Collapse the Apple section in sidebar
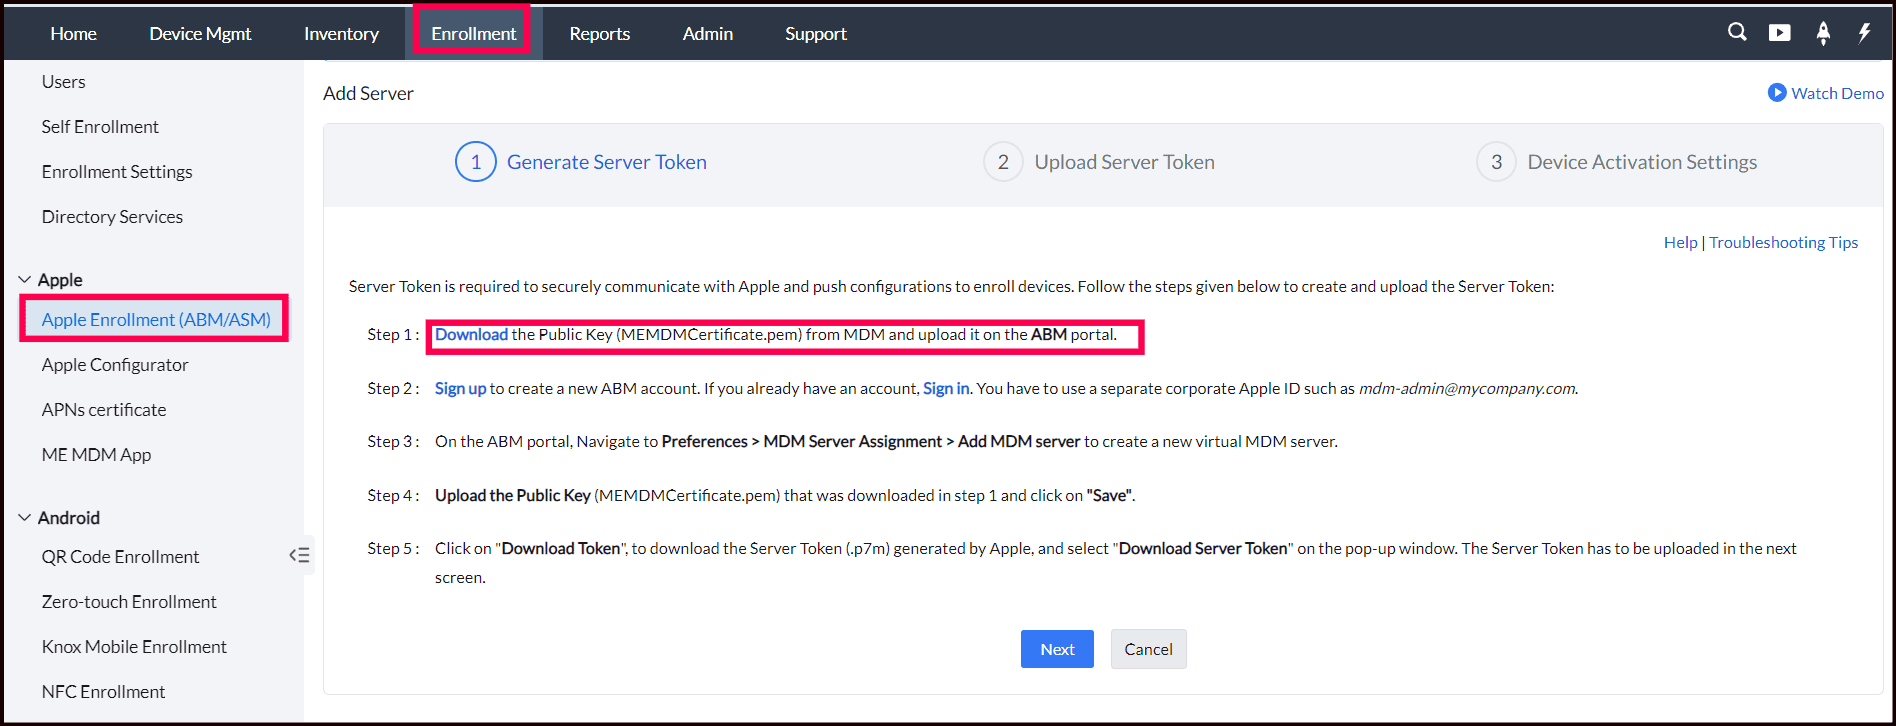1896x726 pixels. coord(25,280)
